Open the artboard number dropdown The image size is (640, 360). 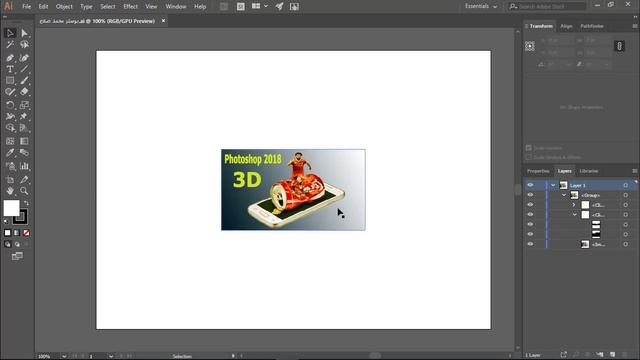pyautogui.click(x=111, y=356)
